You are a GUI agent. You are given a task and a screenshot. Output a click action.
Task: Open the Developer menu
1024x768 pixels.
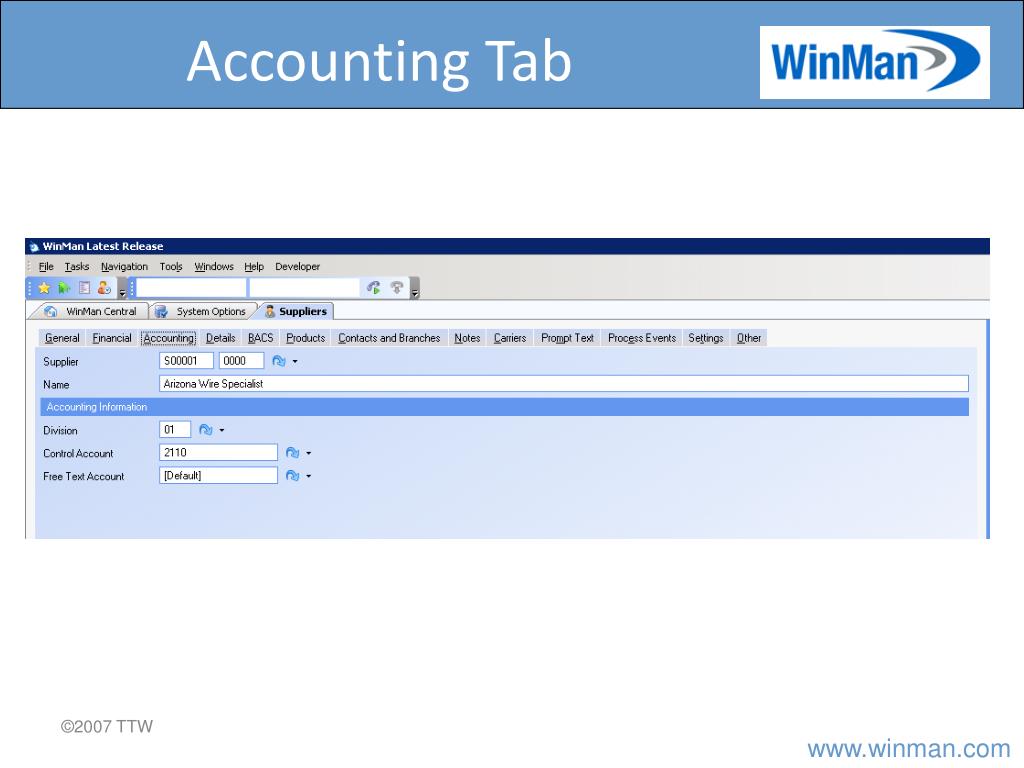(x=297, y=266)
